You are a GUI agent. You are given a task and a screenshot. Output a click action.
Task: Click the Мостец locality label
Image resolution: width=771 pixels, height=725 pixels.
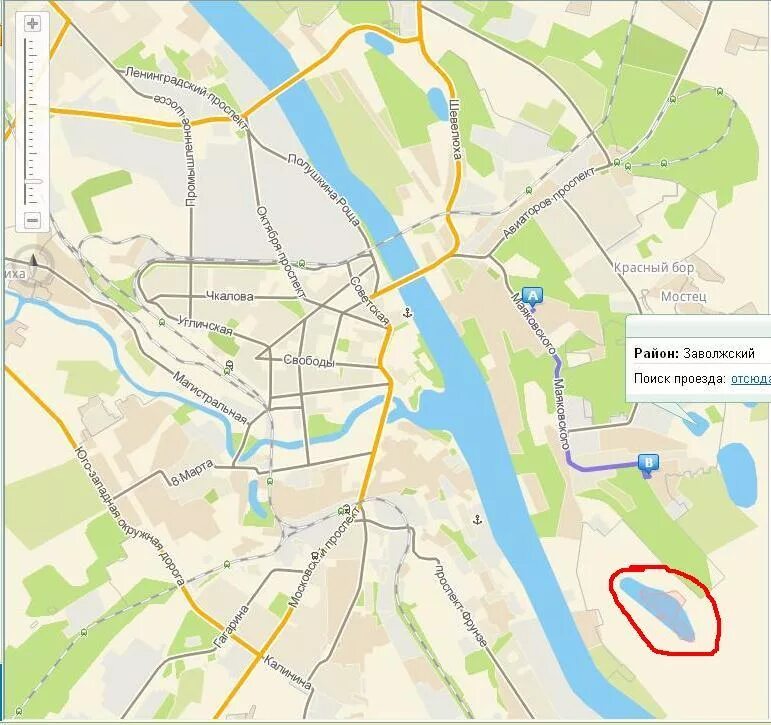pos(683,297)
